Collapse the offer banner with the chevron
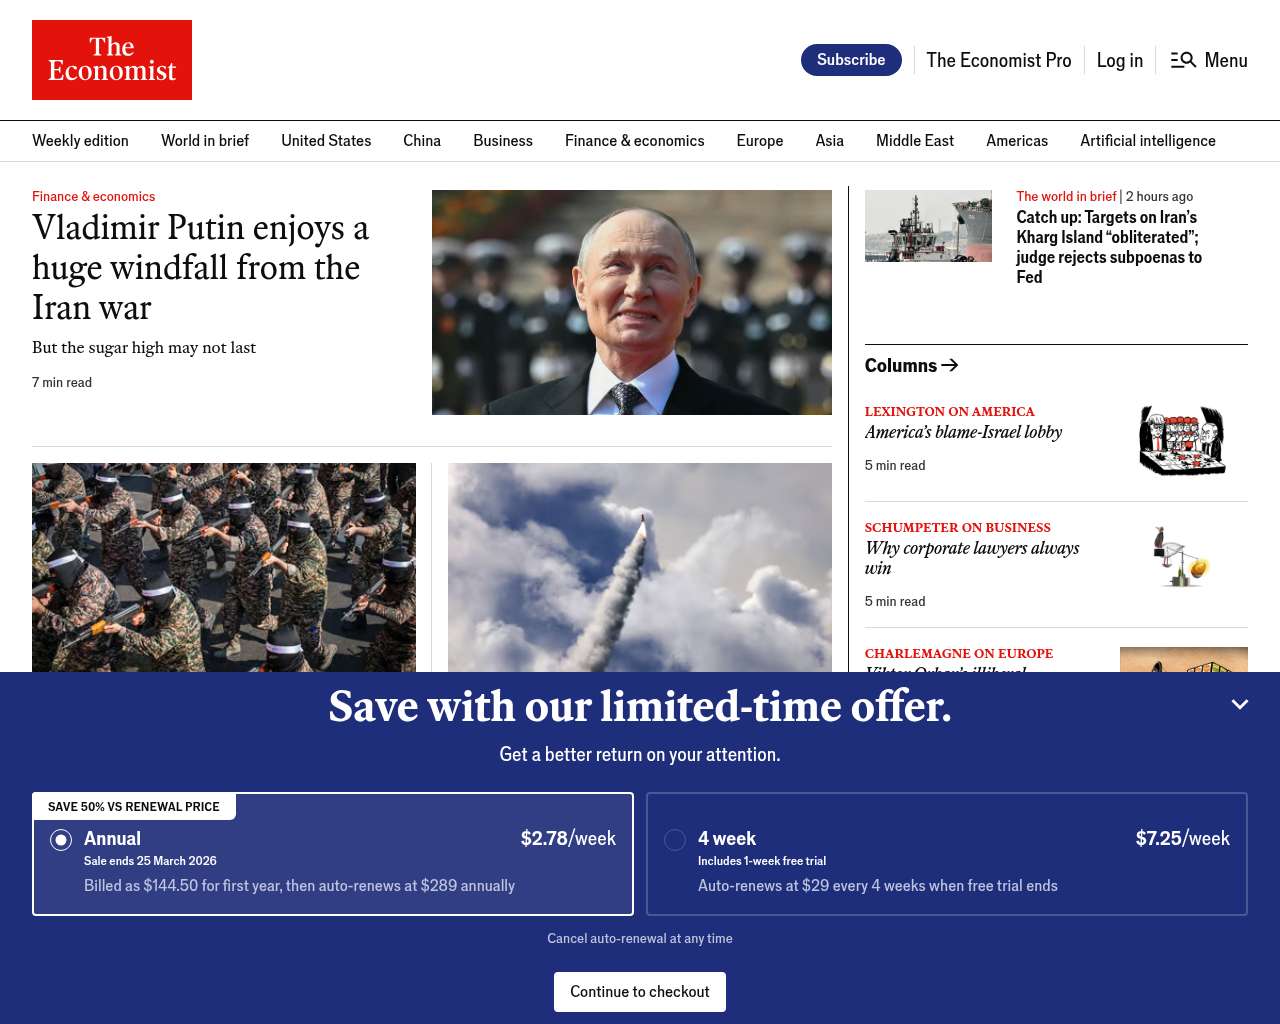Viewport: 1280px width, 1024px height. coord(1240,704)
